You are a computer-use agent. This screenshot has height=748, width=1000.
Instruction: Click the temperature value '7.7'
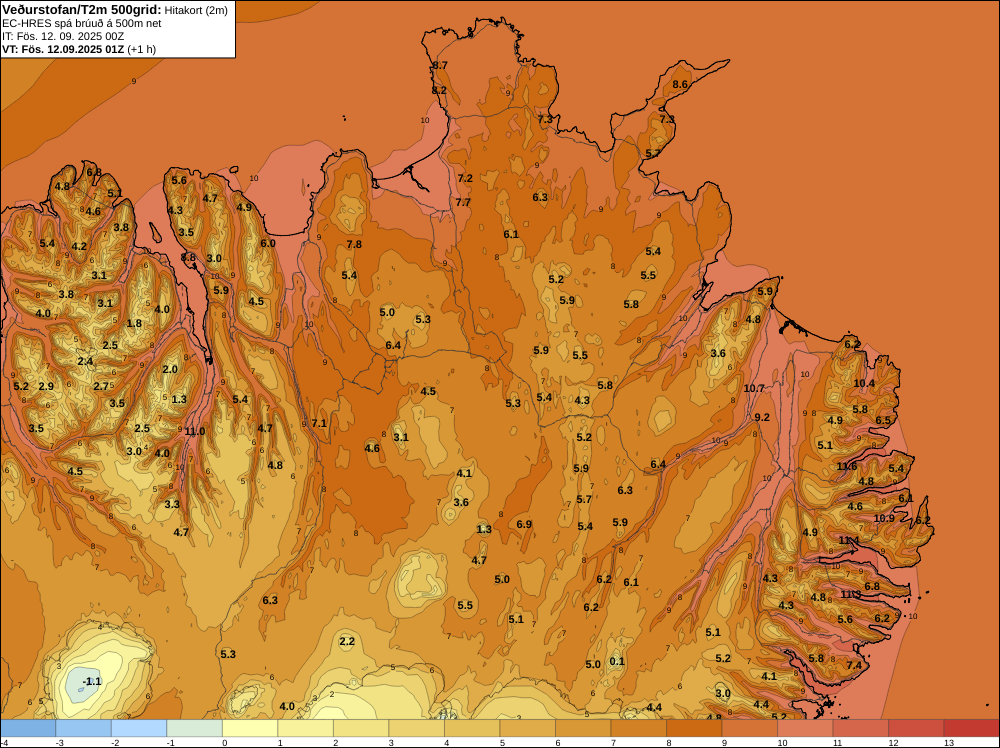point(463,202)
